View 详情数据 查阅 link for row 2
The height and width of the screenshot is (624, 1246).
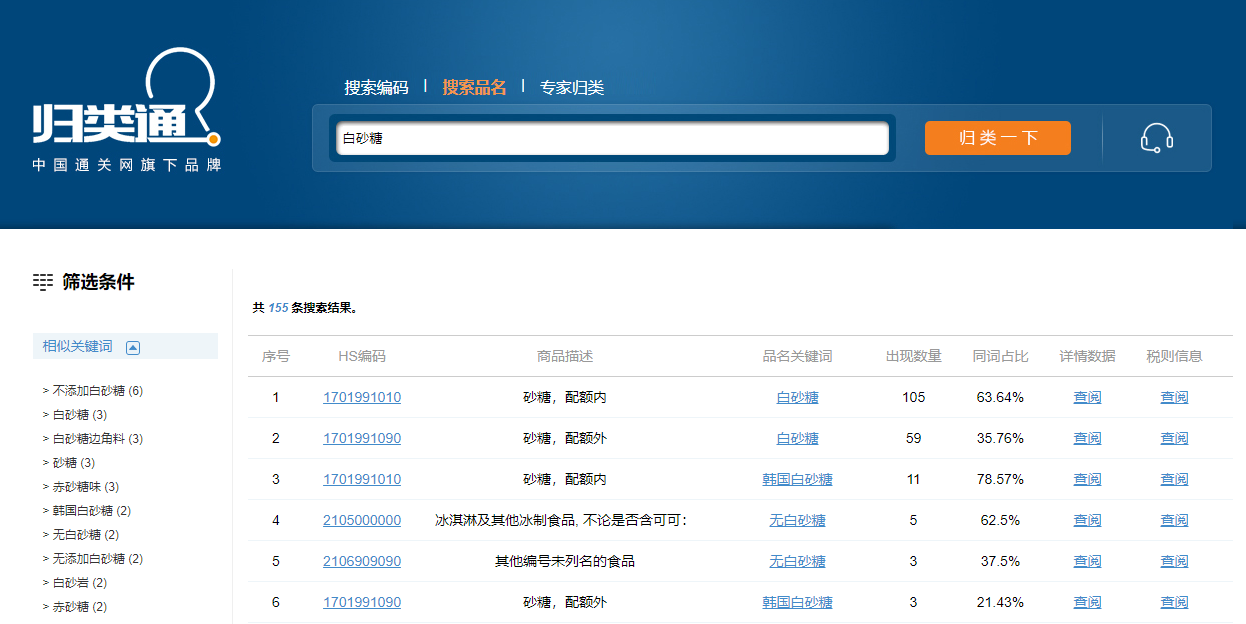click(1087, 438)
